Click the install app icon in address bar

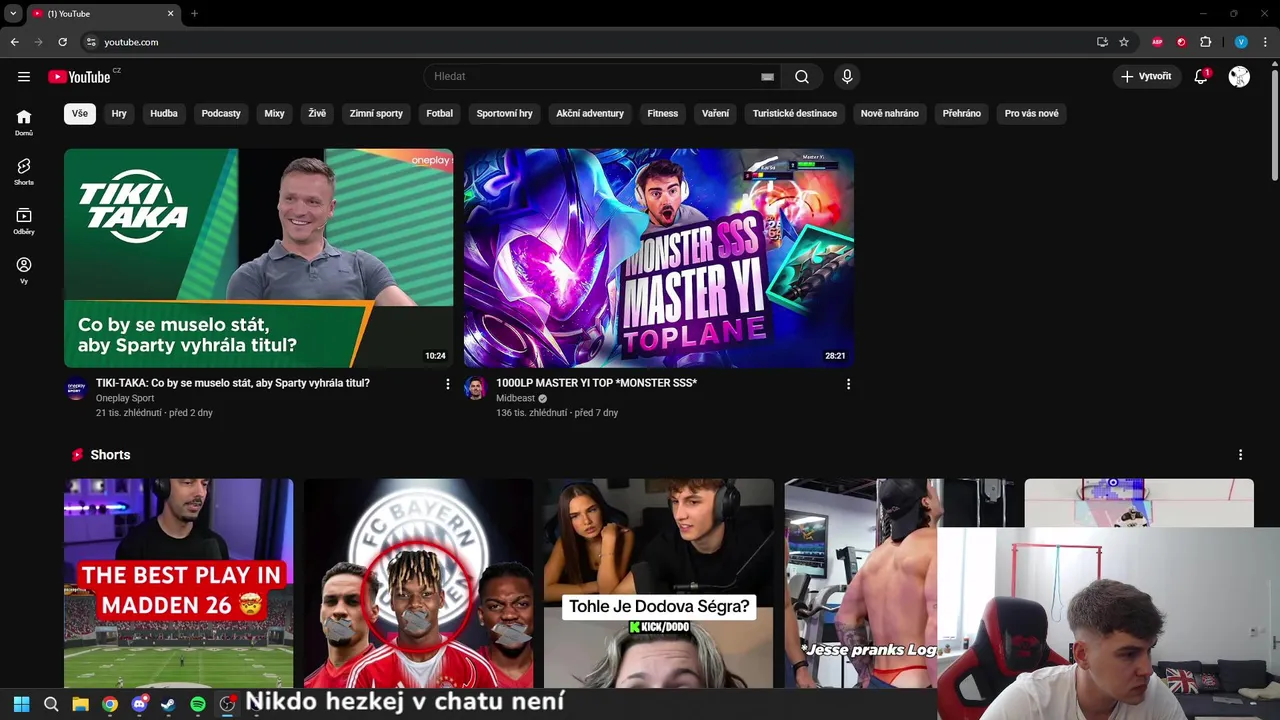tap(1102, 42)
